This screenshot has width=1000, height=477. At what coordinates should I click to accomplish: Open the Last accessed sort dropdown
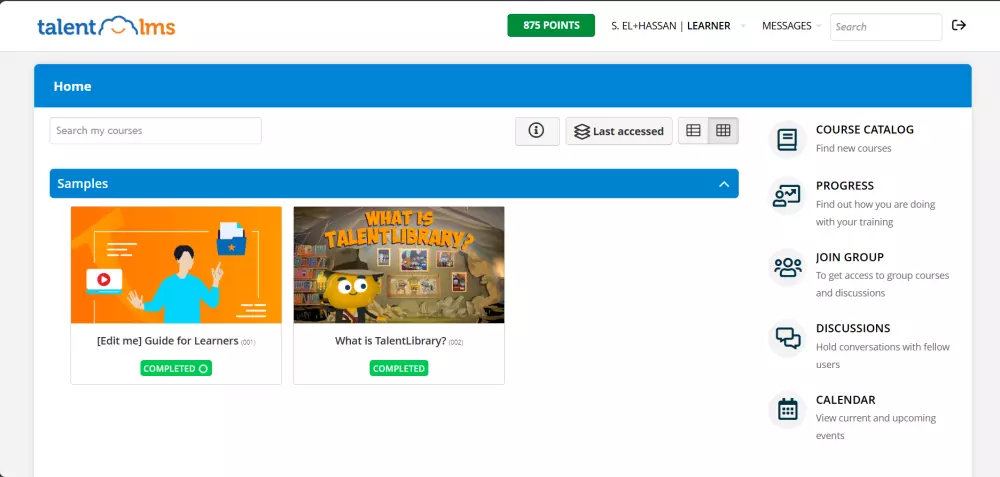pos(619,131)
